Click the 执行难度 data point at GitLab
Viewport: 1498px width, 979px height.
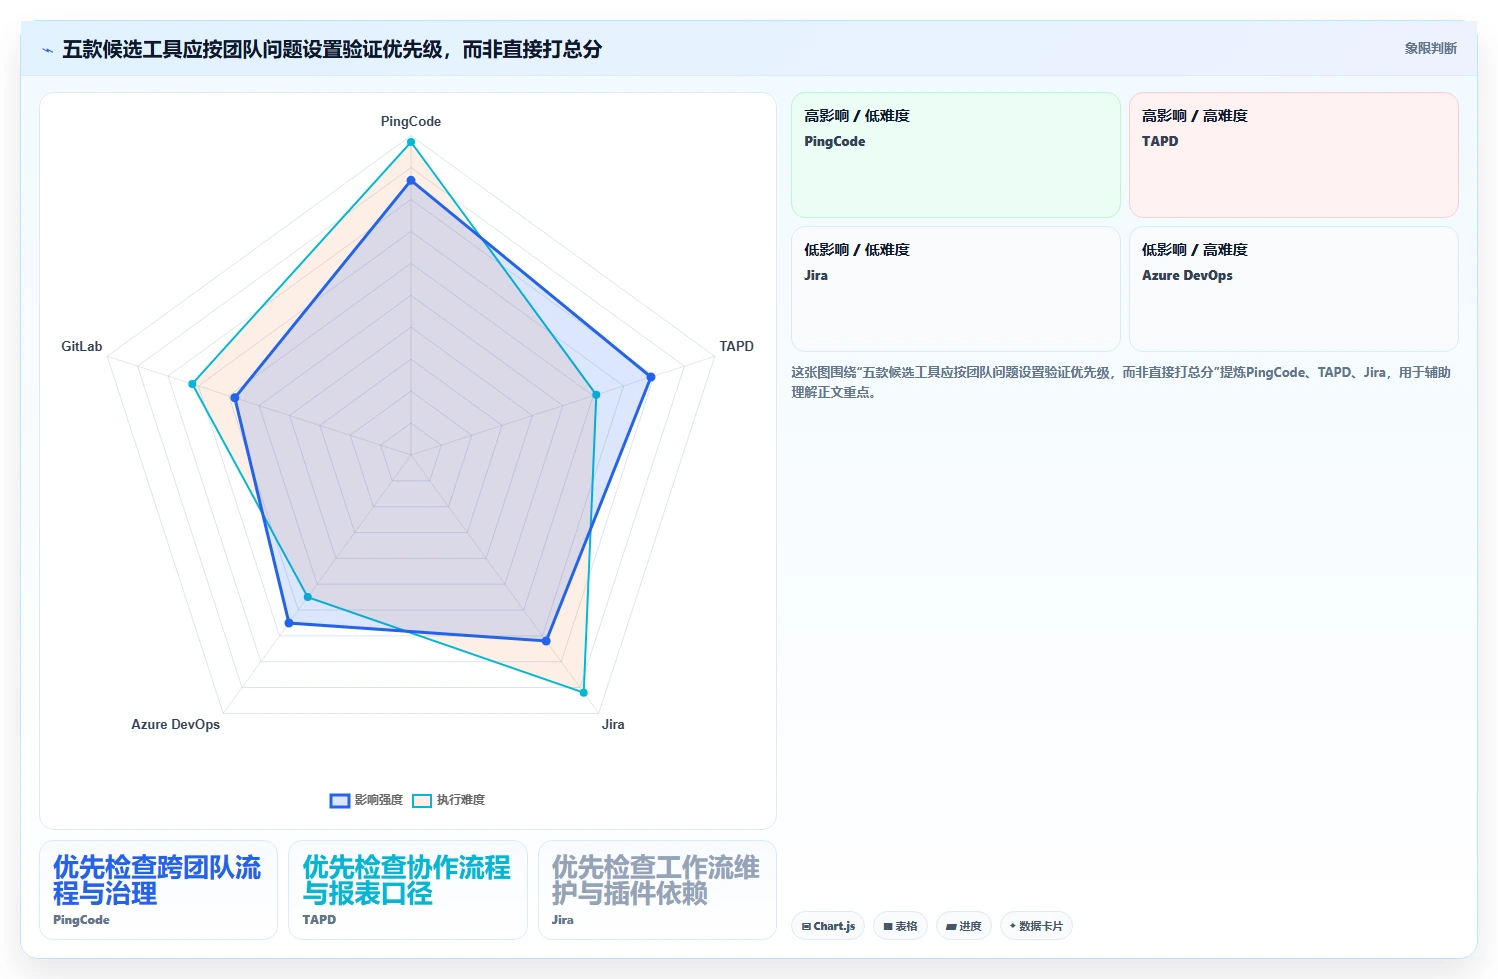pos(192,384)
